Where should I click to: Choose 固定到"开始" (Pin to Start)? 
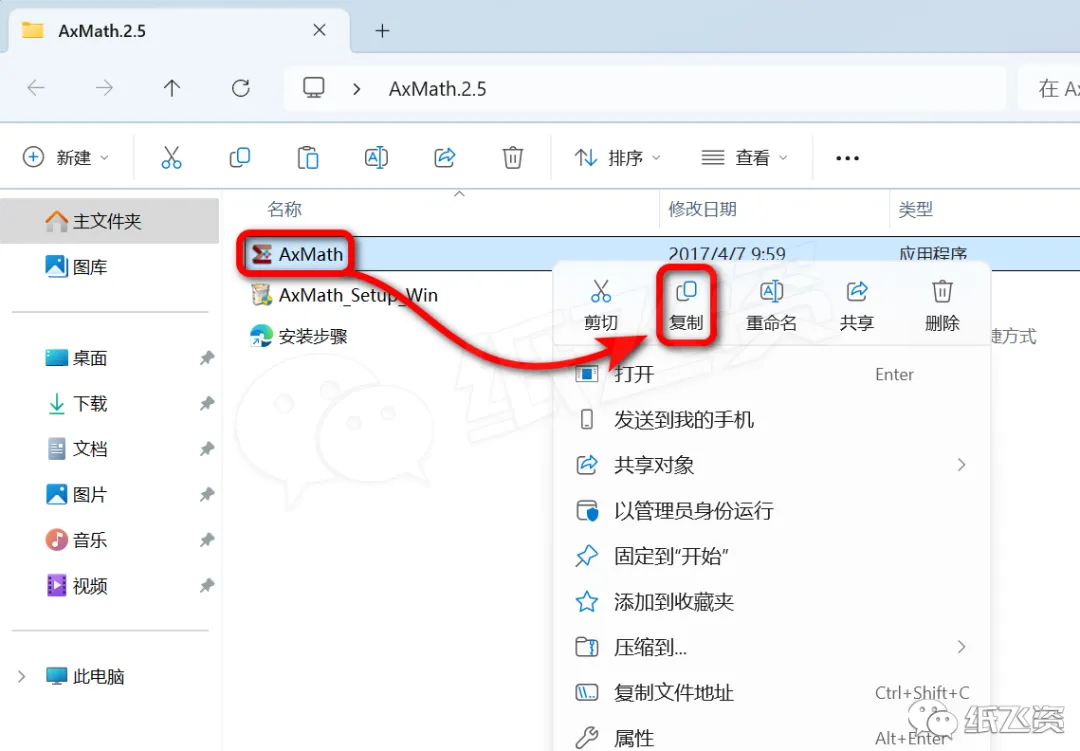click(771, 556)
